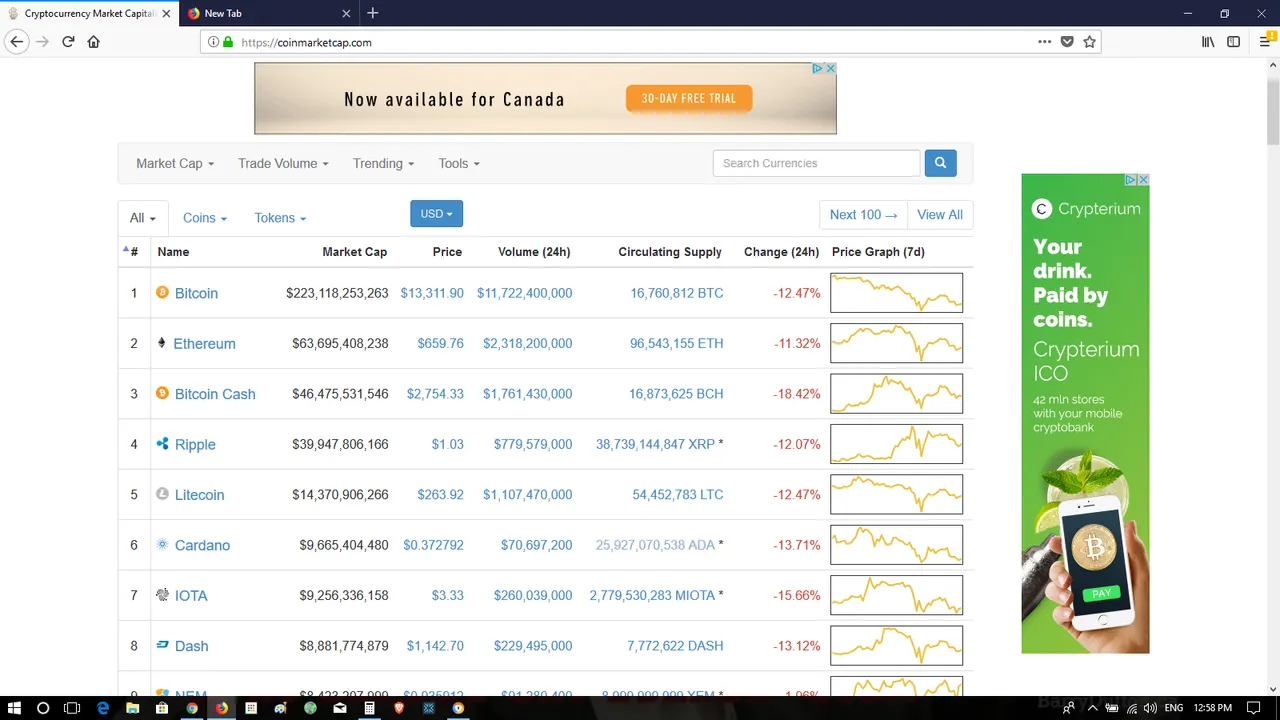The image size is (1280, 720).
Task: Sort by Circulating Supply header
Action: click(x=670, y=252)
